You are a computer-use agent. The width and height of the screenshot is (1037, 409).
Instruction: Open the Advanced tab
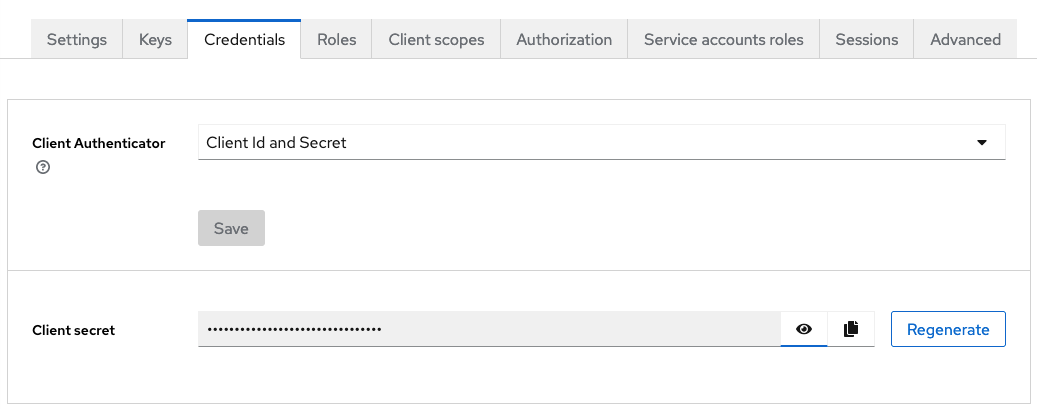965,40
